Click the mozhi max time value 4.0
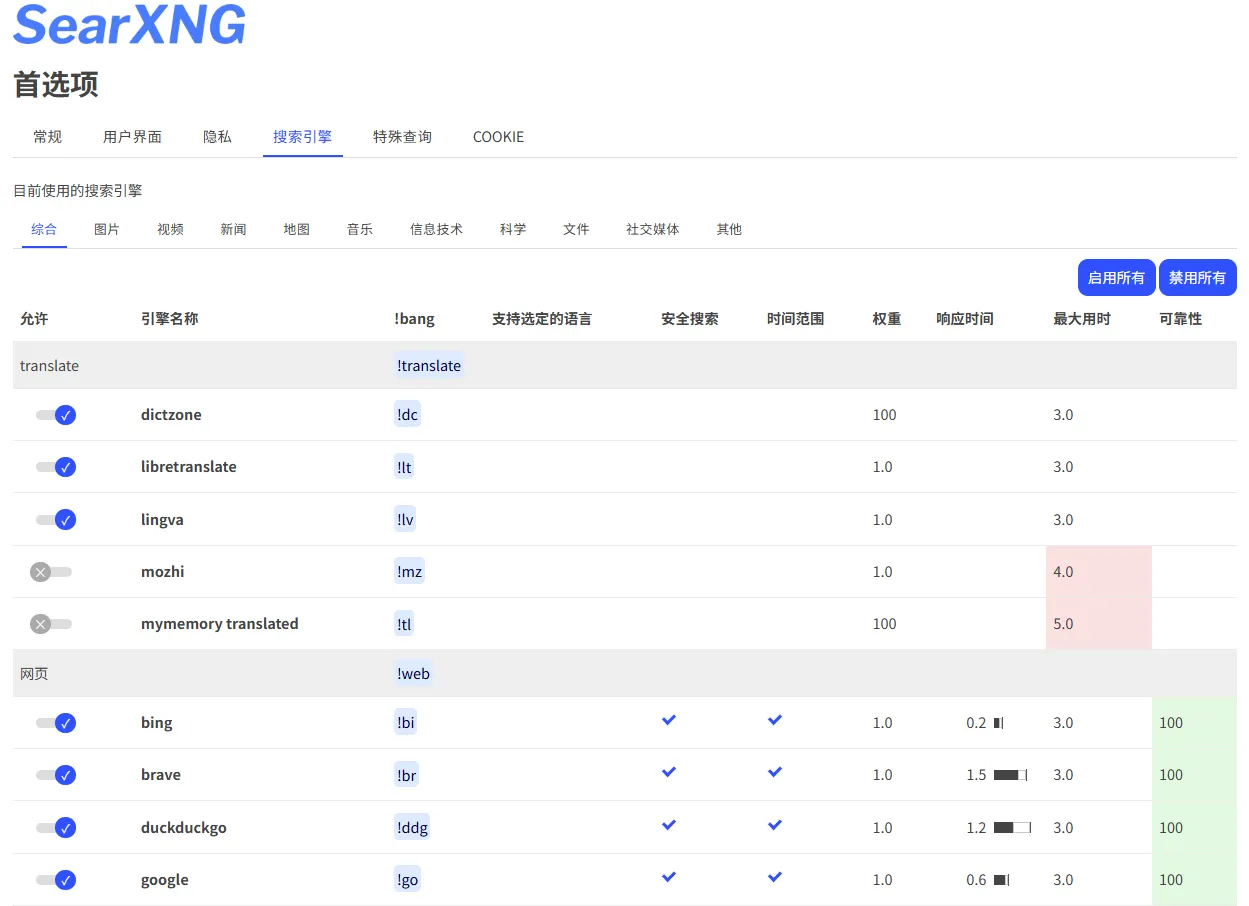Screen dimensions: 1249x906 (1063, 572)
